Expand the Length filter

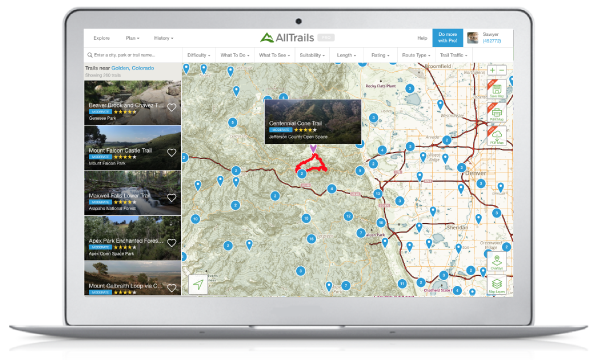coord(346,55)
